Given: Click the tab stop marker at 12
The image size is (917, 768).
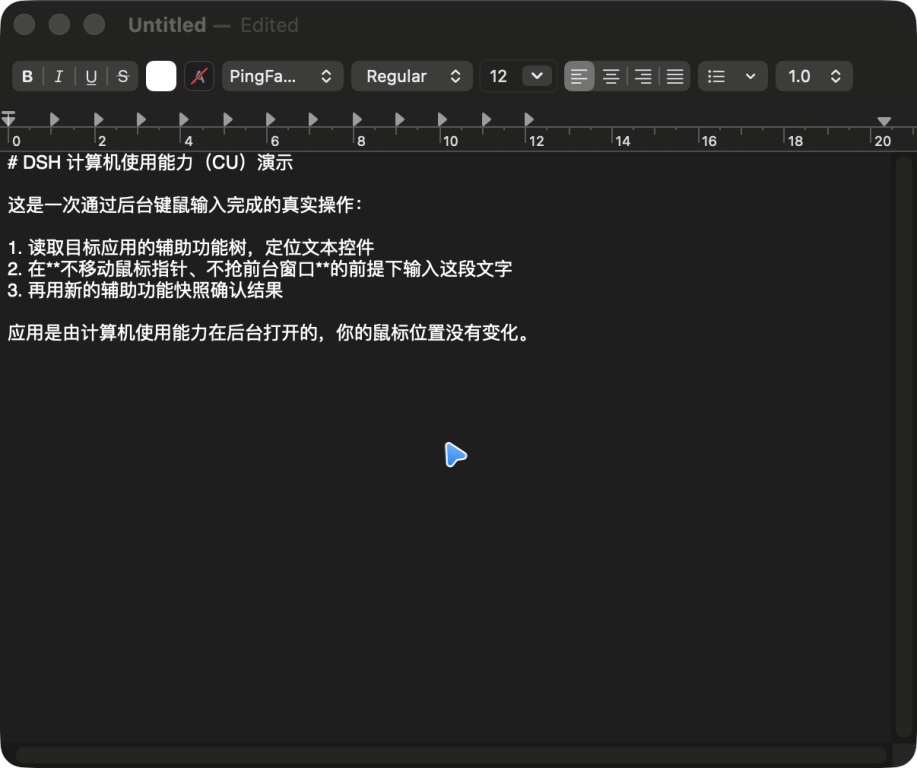Looking at the screenshot, I should coord(529,119).
